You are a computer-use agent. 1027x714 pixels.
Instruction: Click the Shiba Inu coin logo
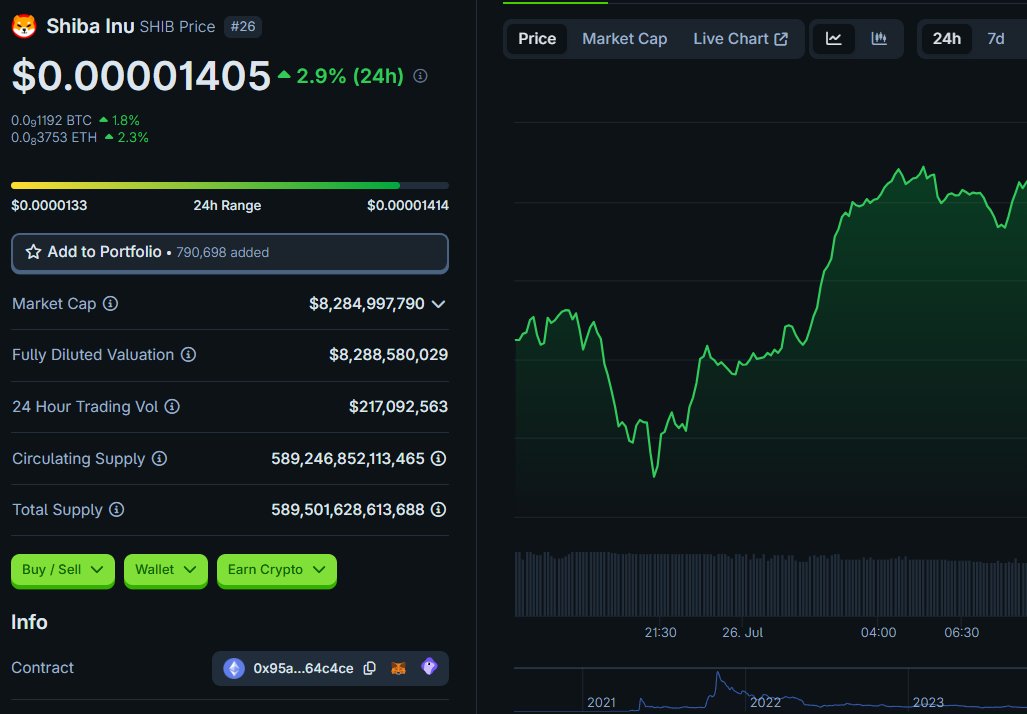[x=24, y=26]
